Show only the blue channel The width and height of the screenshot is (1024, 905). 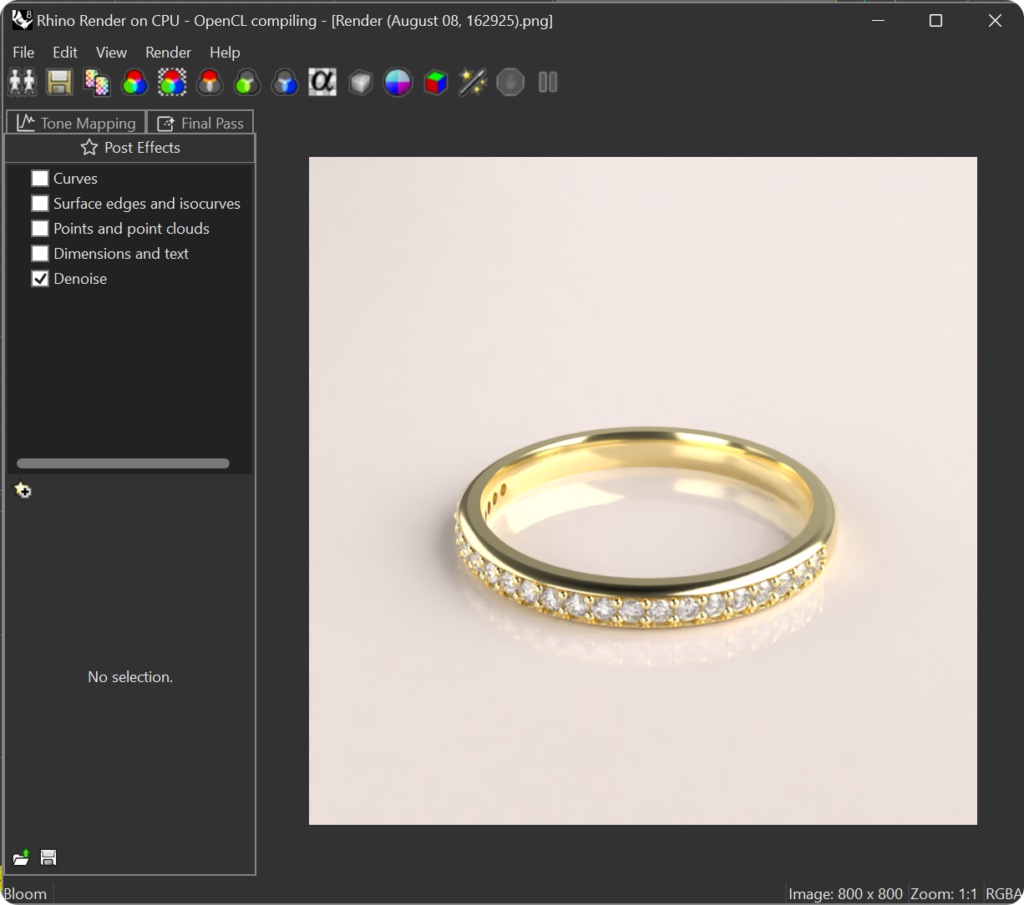pos(285,82)
